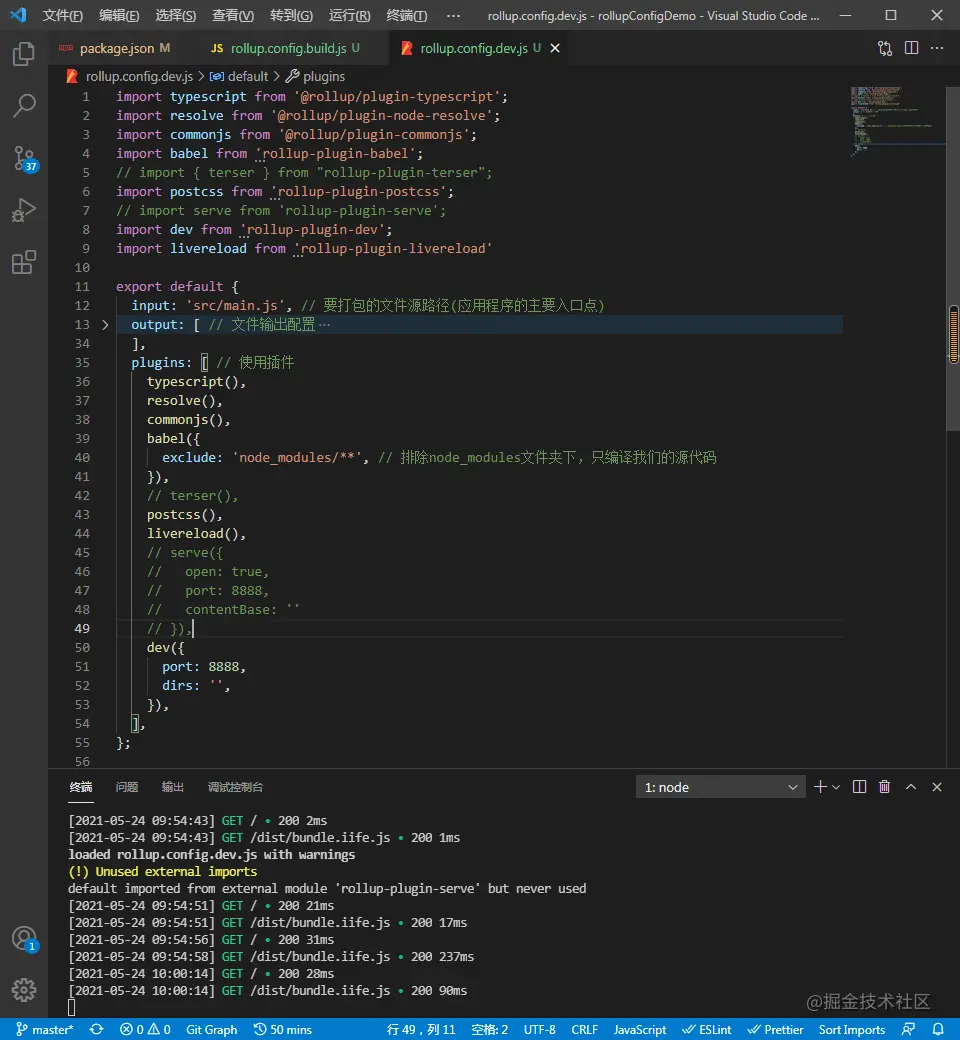
Task: Click the Open Changes compare icon
Action: click(x=885, y=48)
